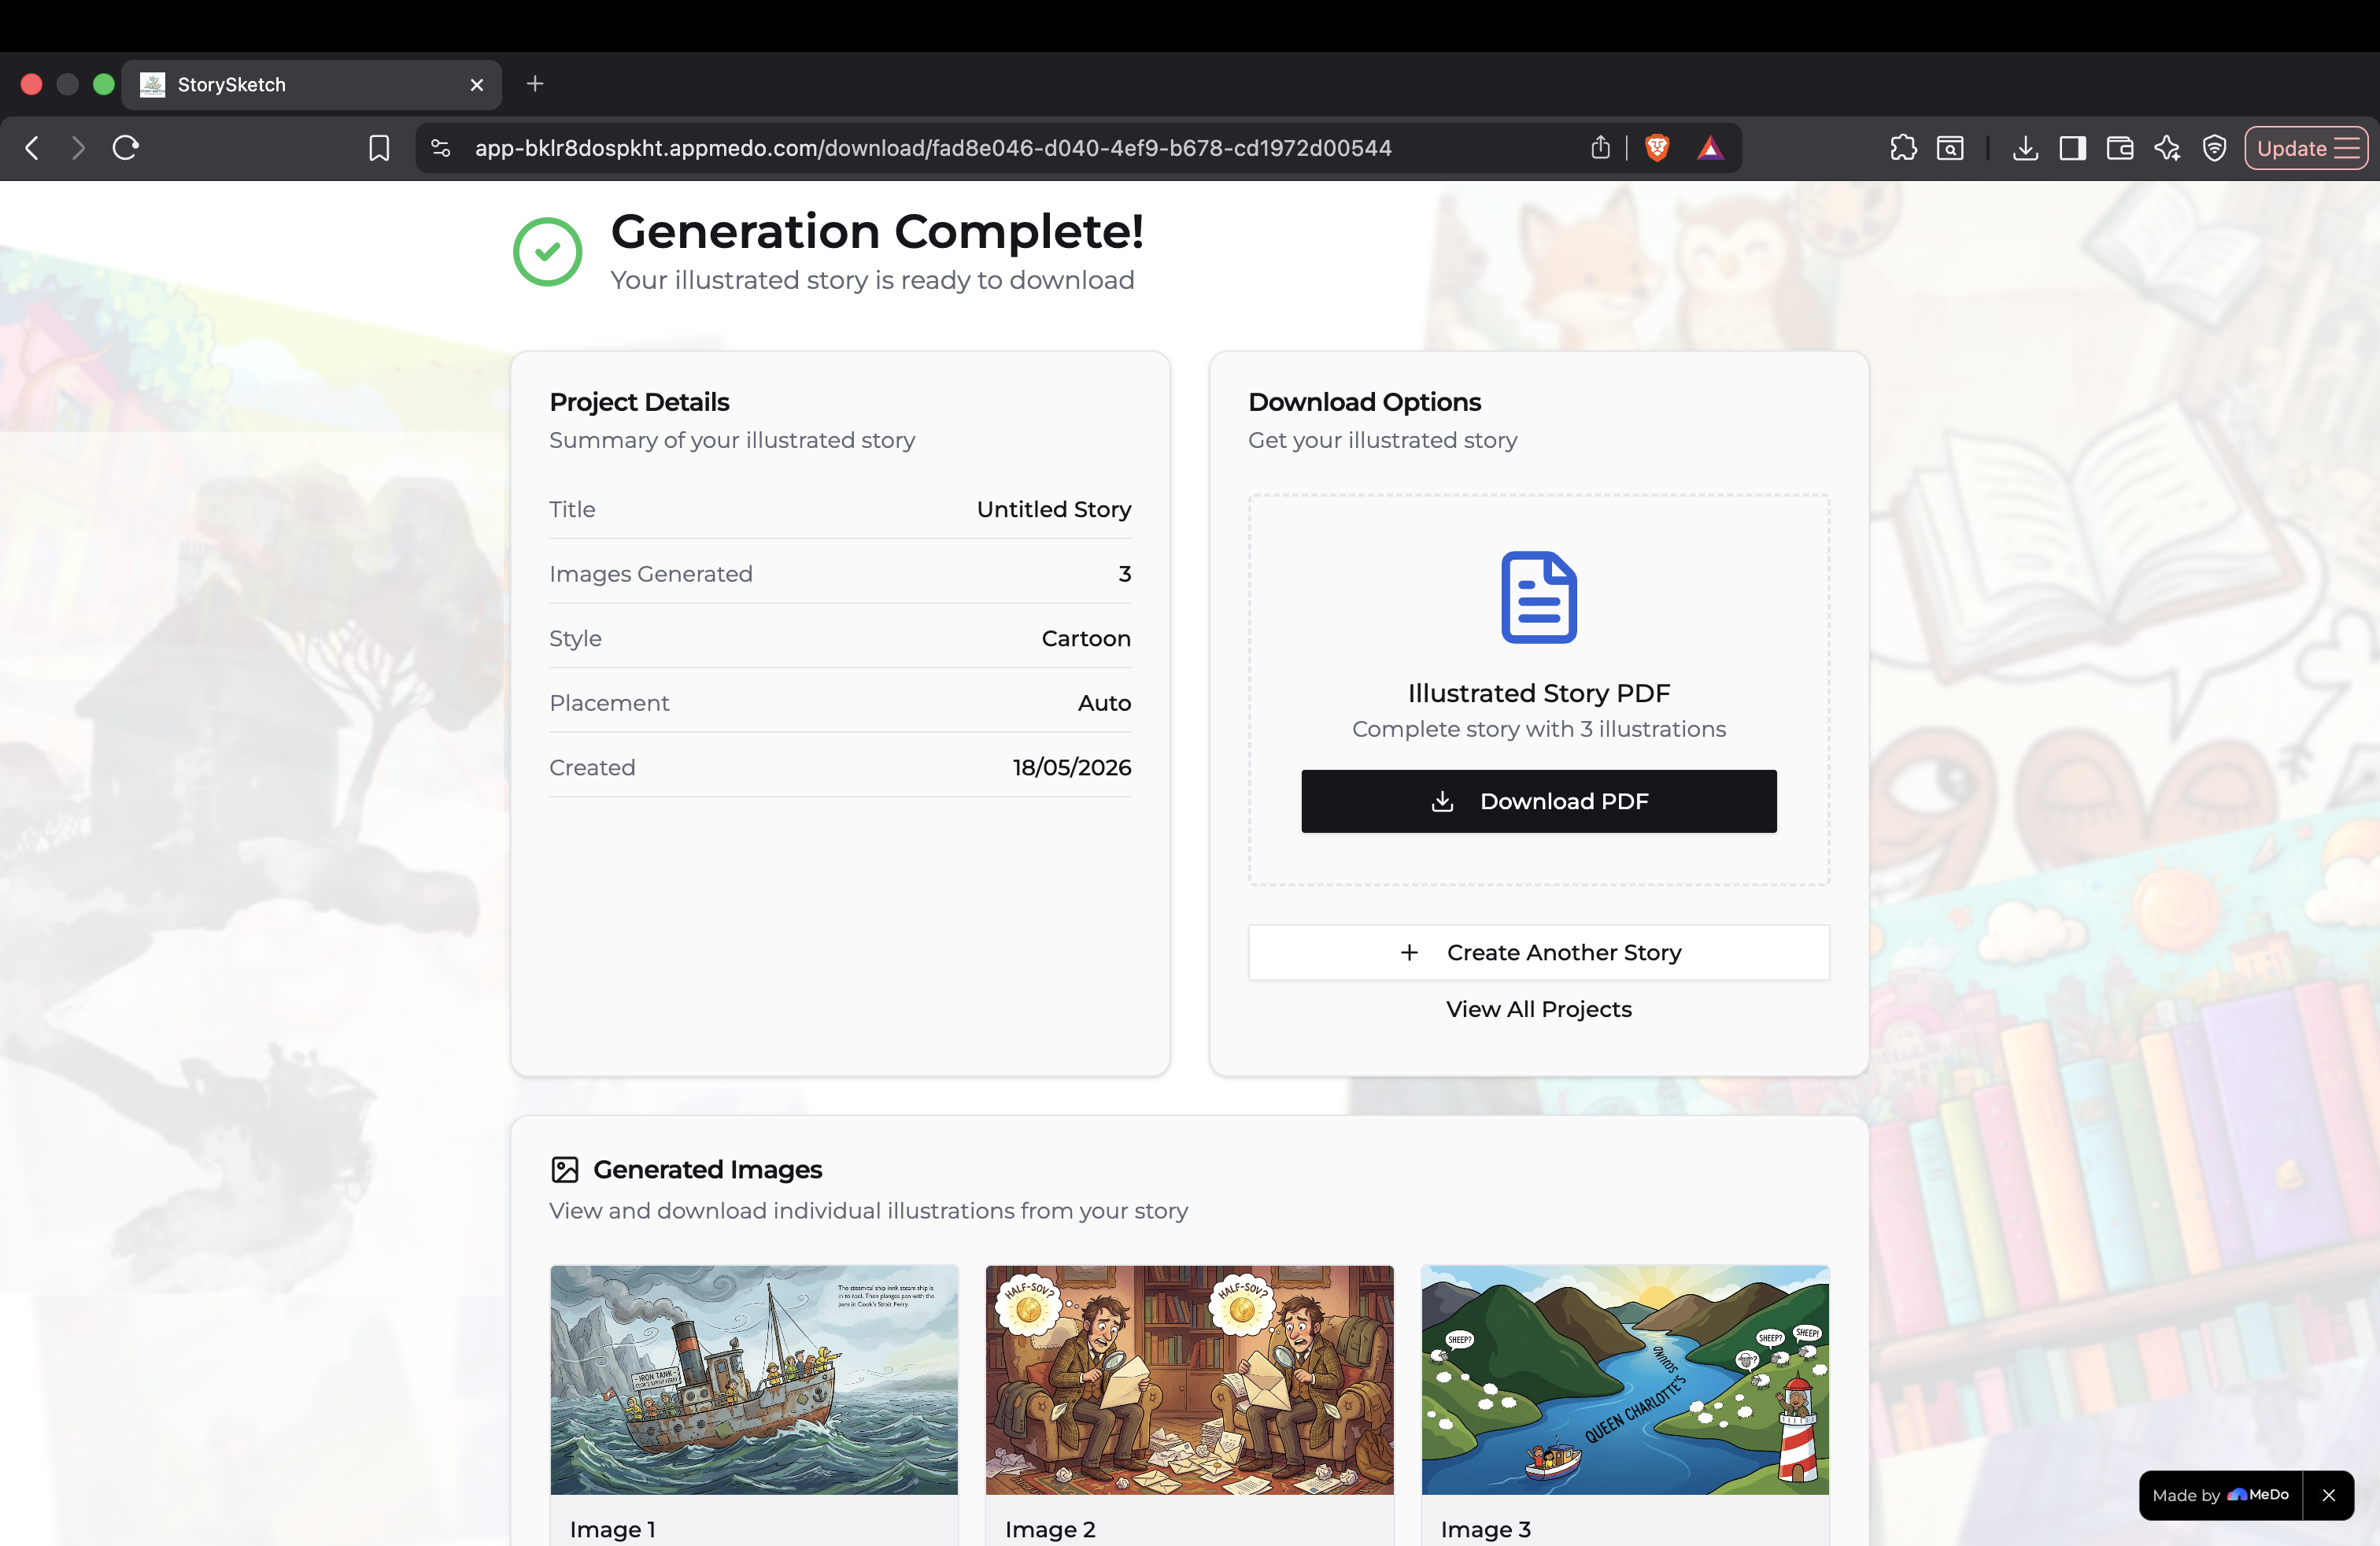Go forward using the browser arrow
This screenshot has width=2380, height=1546.
78,148
